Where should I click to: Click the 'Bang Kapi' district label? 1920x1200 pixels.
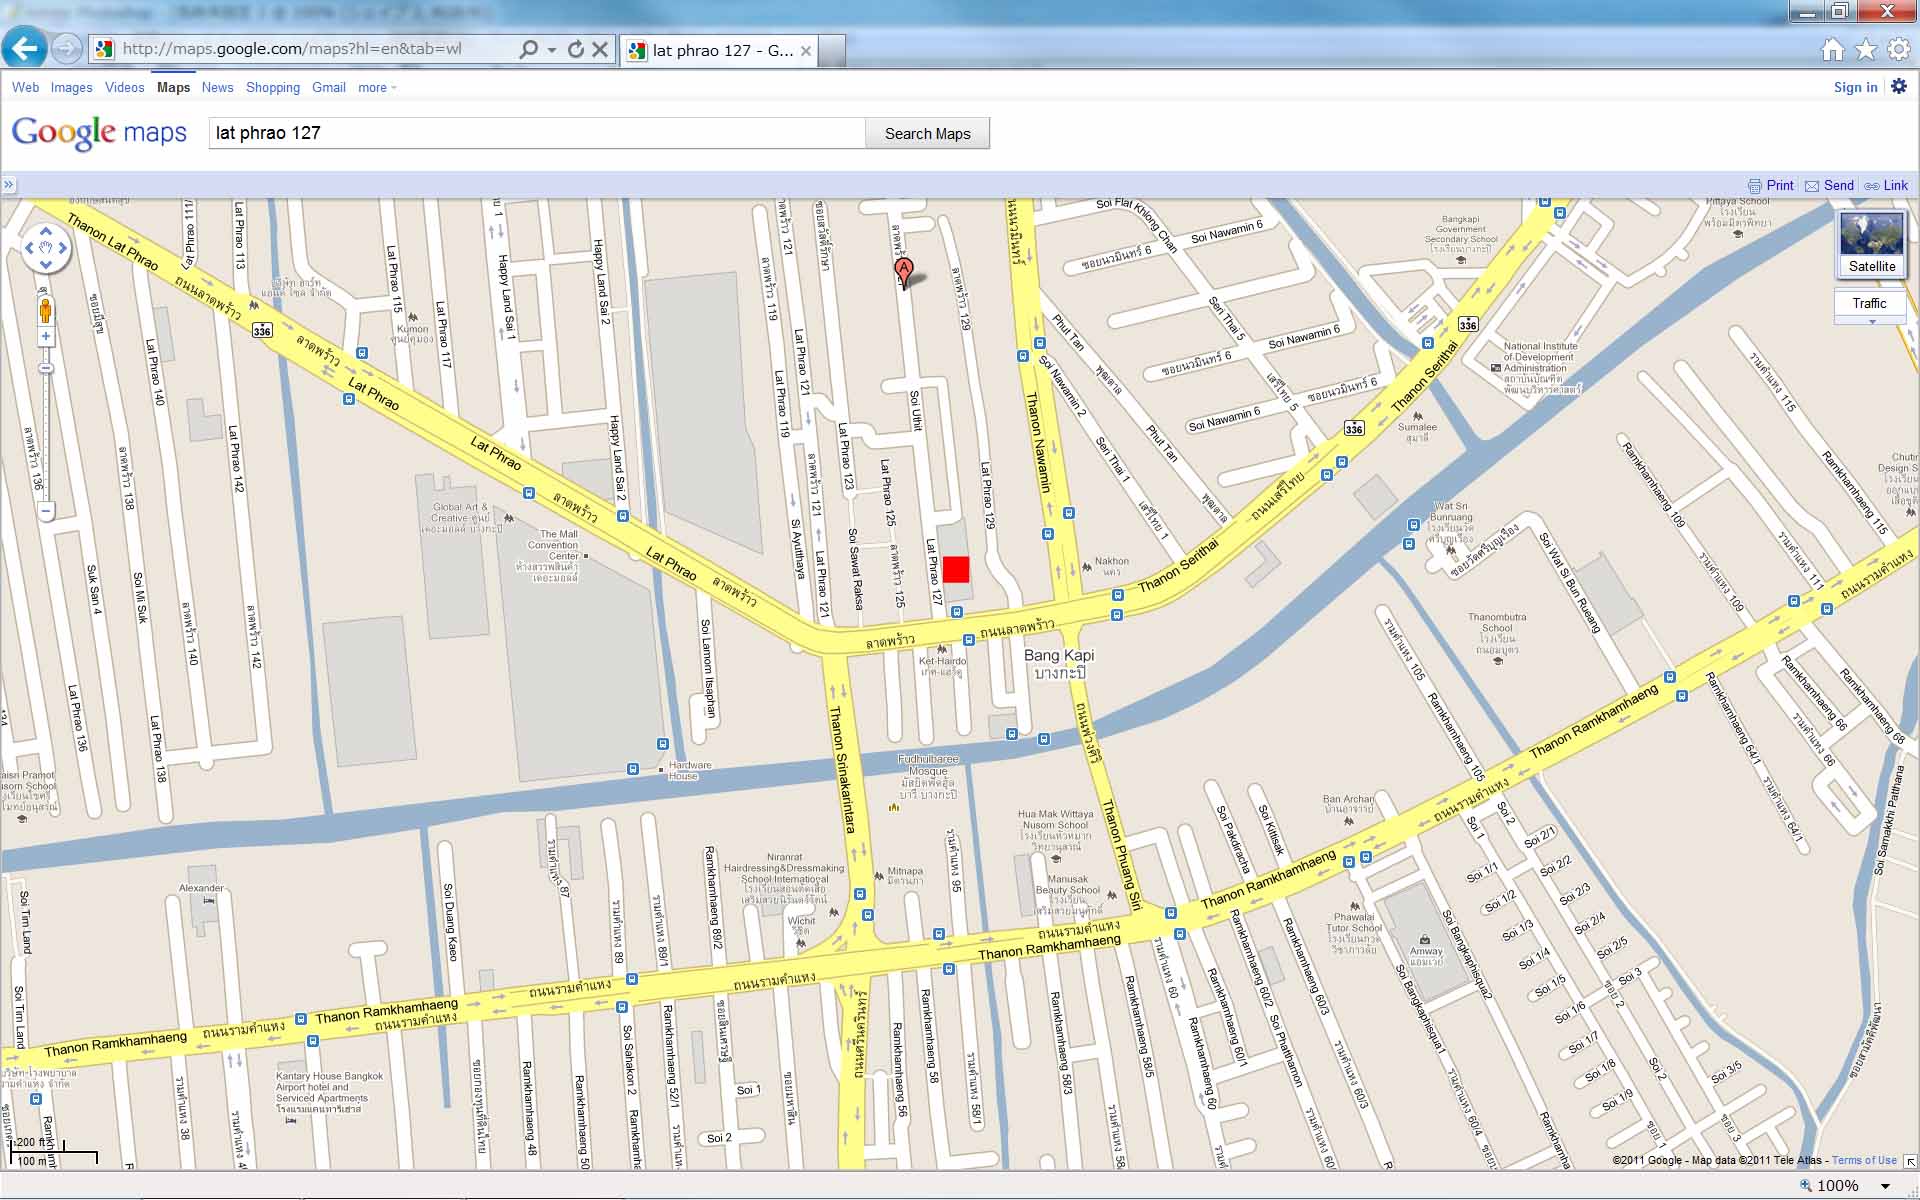[1059, 655]
